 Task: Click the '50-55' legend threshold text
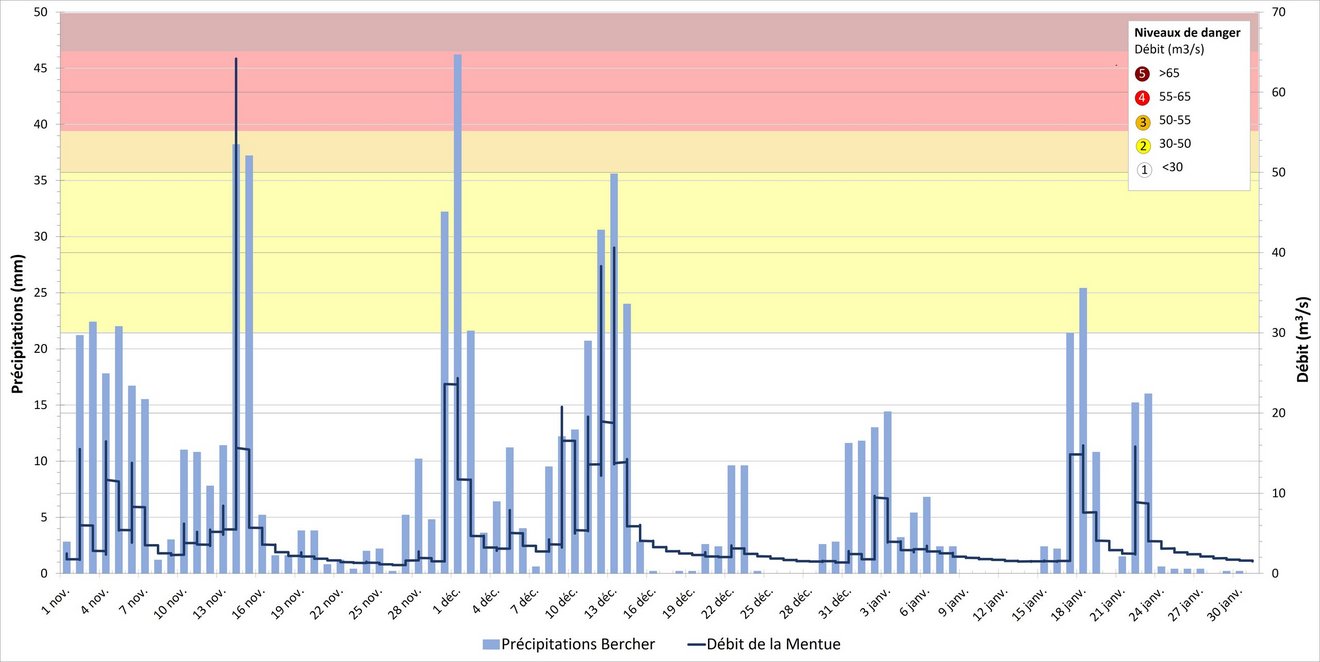tap(1175, 121)
